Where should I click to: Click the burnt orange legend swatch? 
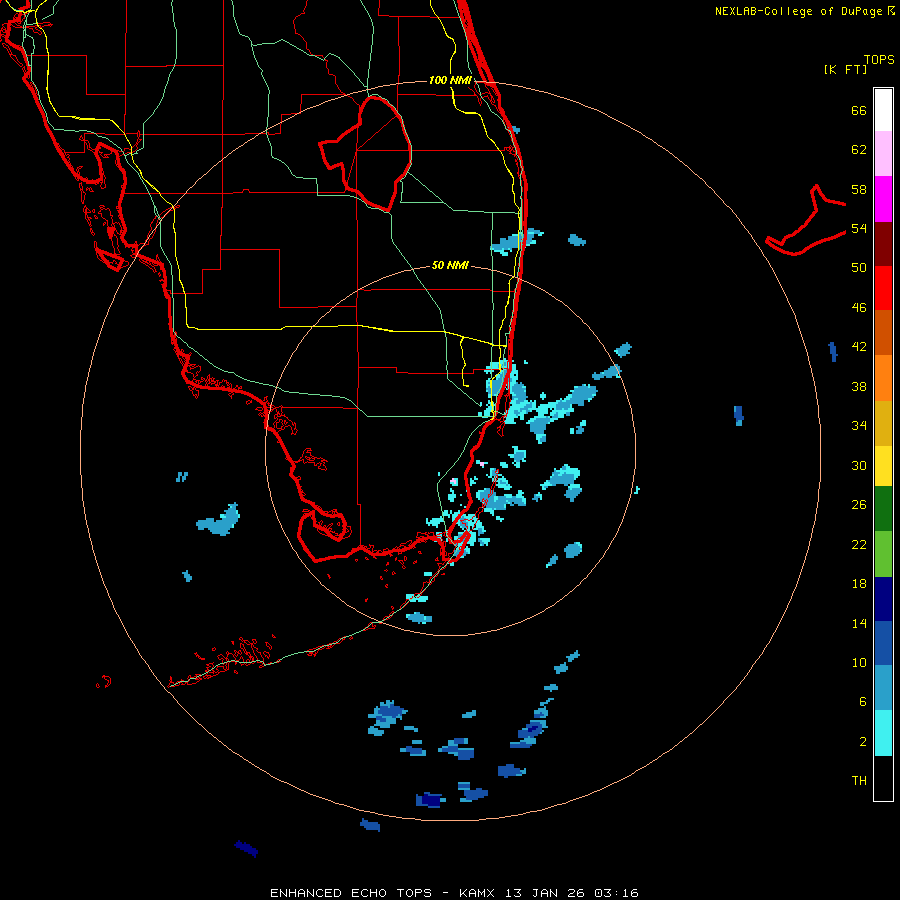pos(883,333)
